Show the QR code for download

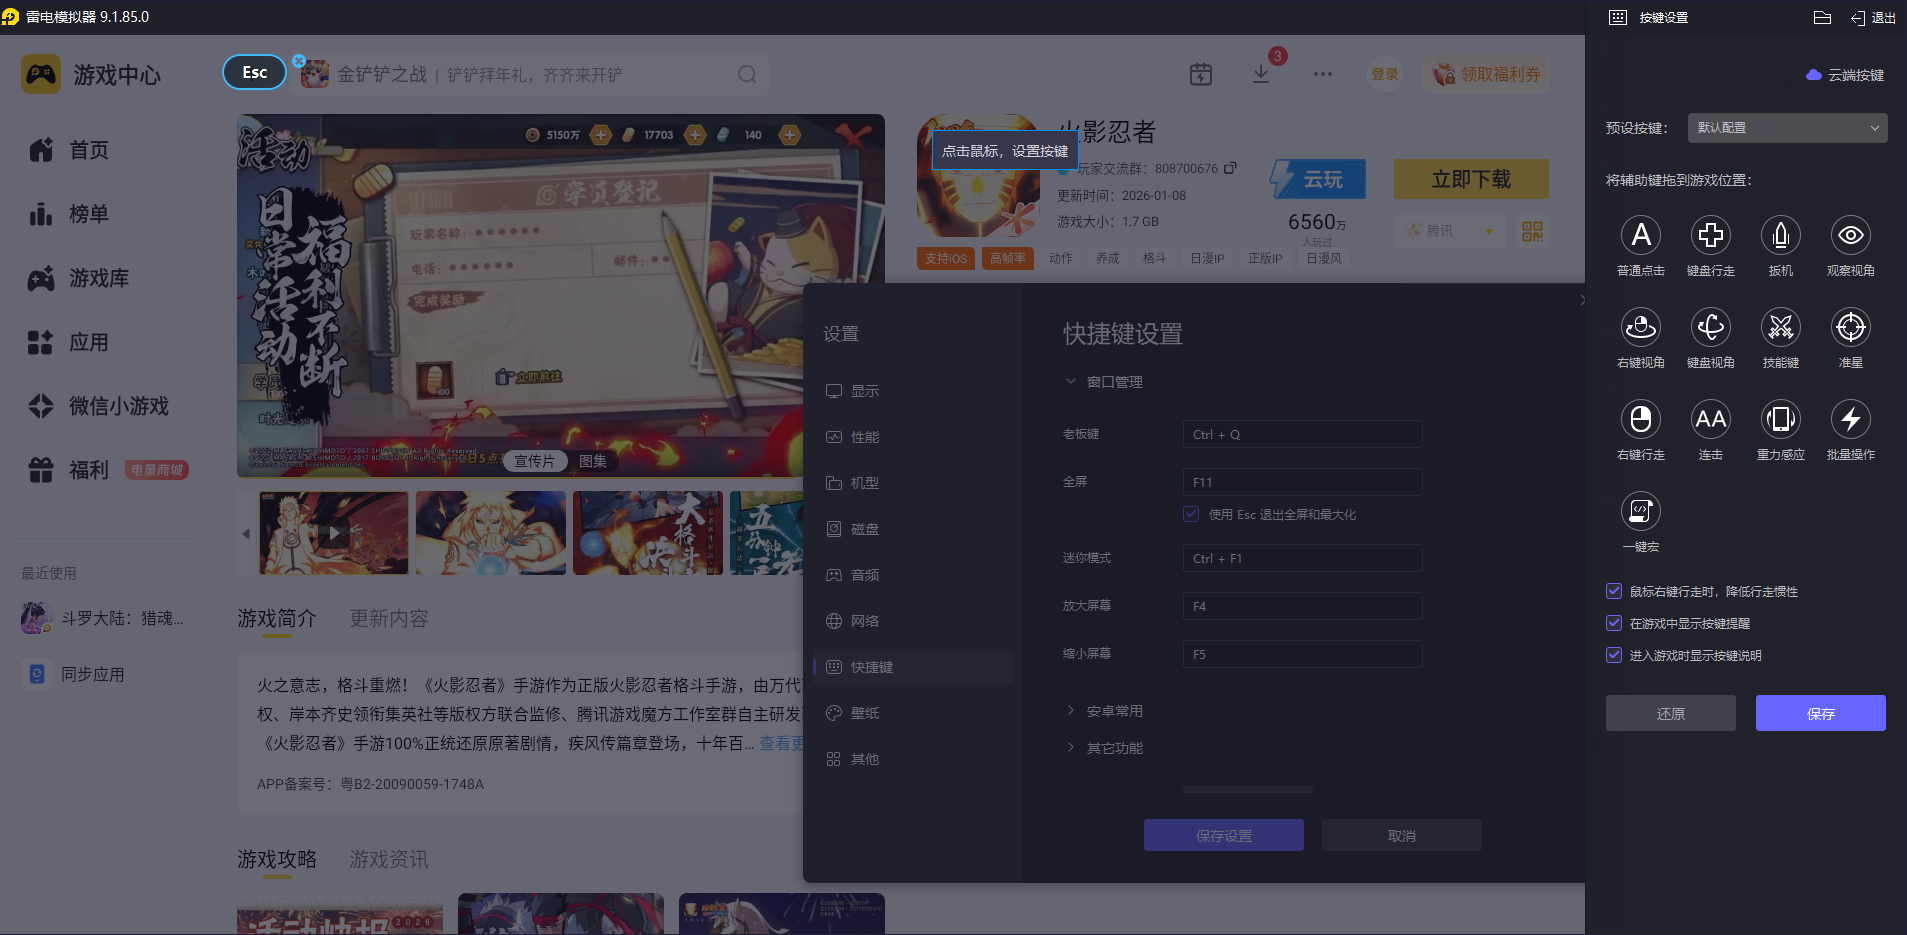point(1532,231)
